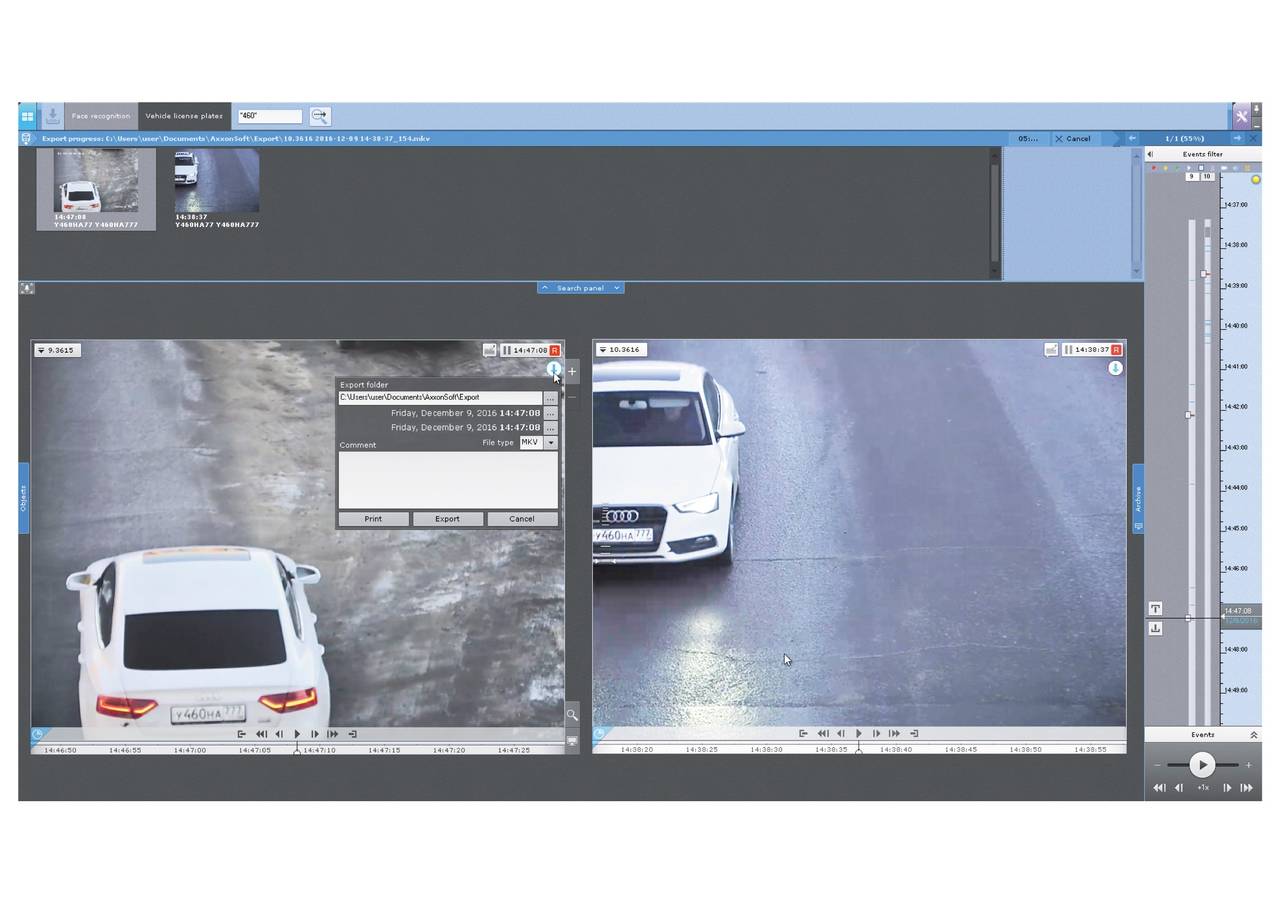Pause playback on camera 9.3615 window

(x=507, y=350)
